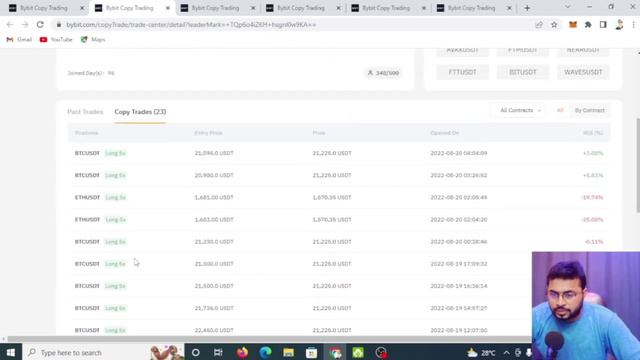Click the Opened On column header

tap(444, 133)
